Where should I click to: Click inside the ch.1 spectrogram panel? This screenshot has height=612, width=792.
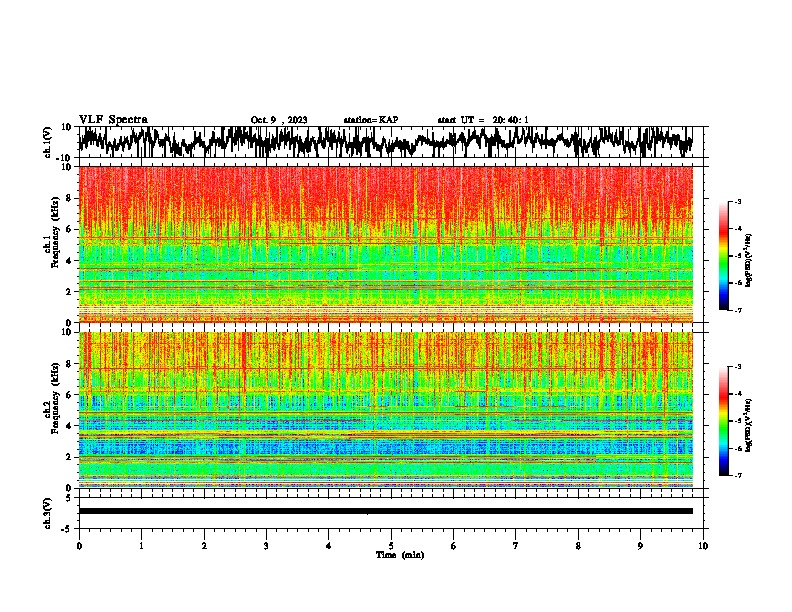coord(386,244)
